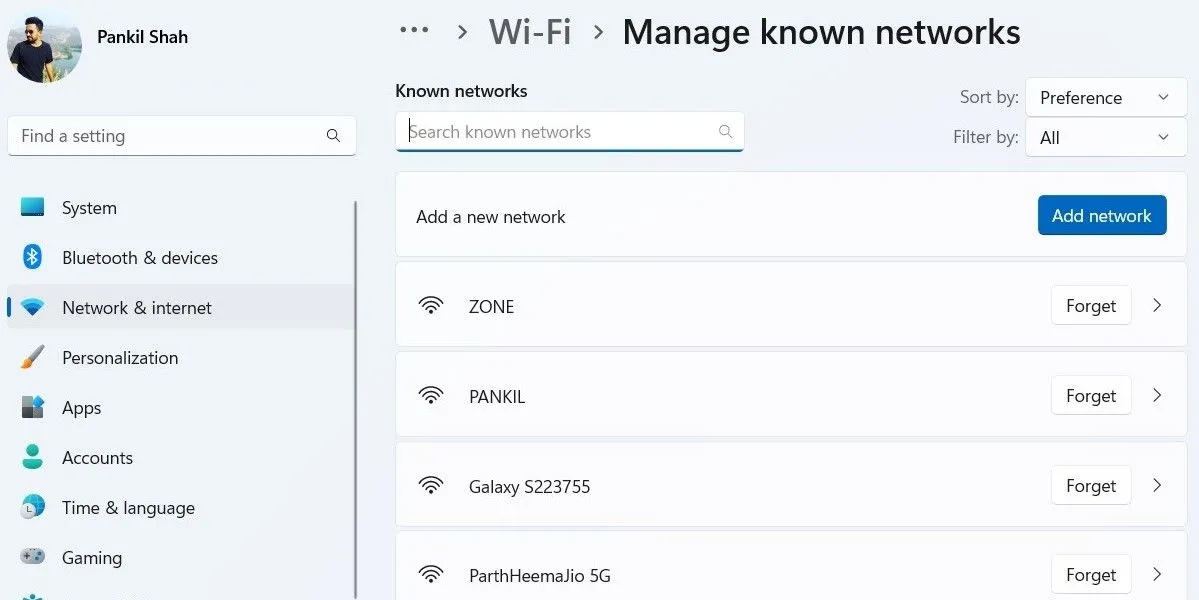Click the Personalization paintbrush icon
1199x600 pixels.
point(34,357)
